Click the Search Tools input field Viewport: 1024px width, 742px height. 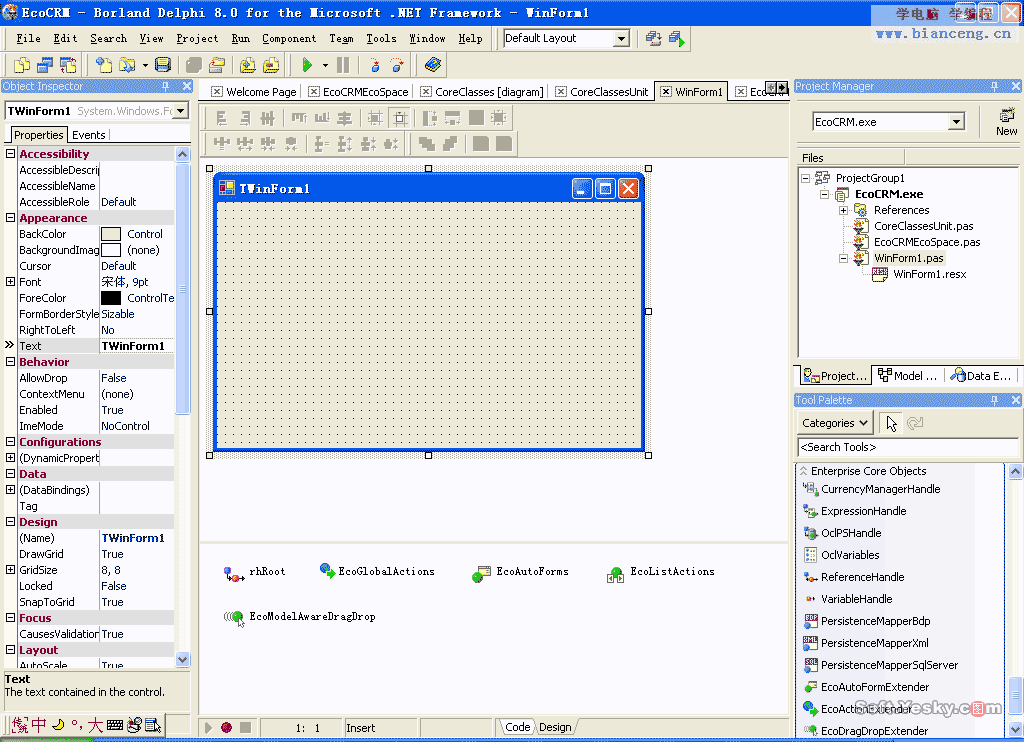click(x=907, y=447)
